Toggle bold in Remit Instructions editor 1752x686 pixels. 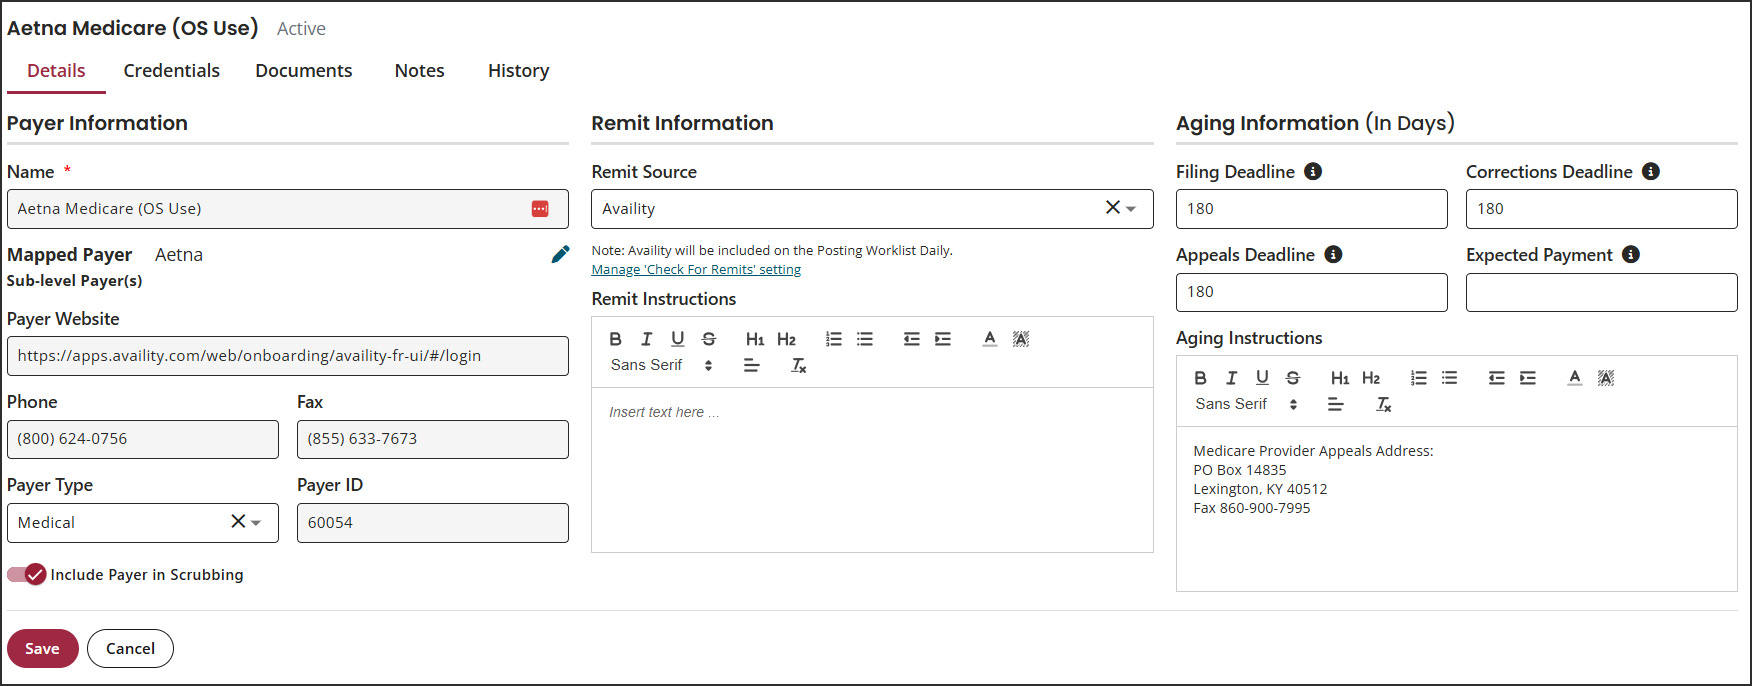click(x=615, y=339)
